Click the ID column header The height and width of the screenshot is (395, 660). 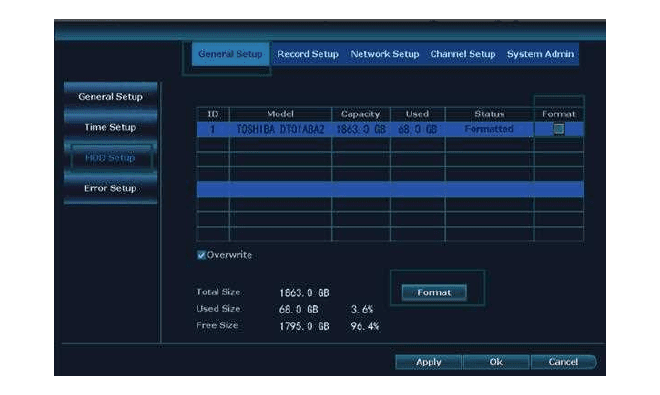213,114
